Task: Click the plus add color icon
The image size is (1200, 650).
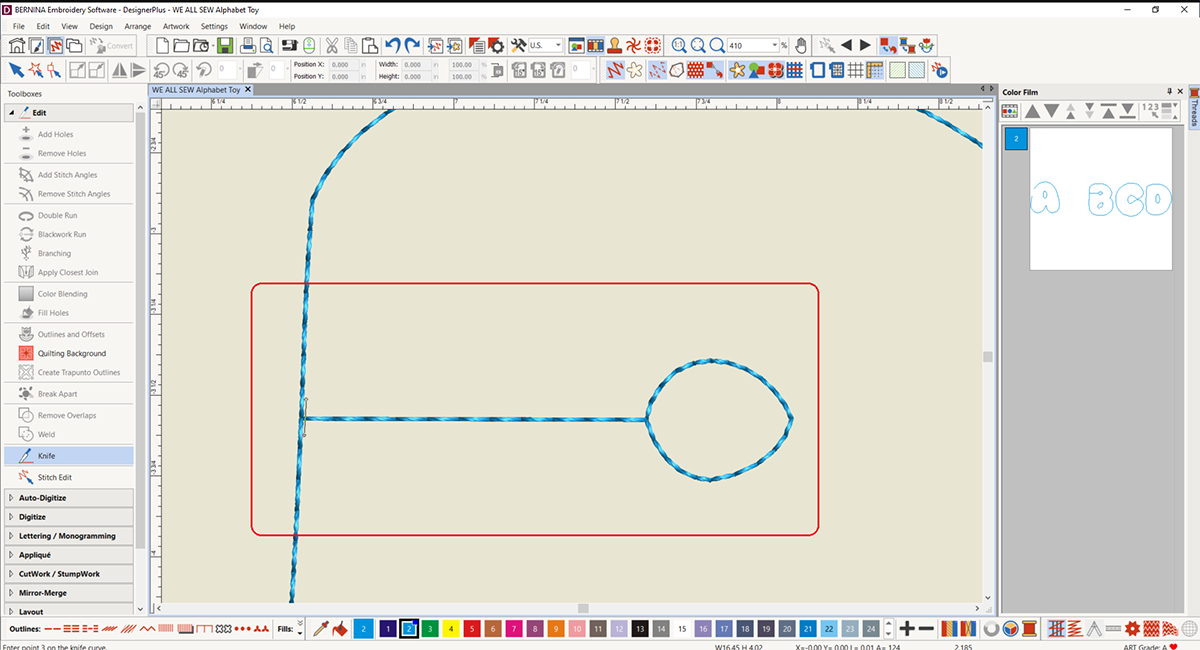Action: click(x=907, y=628)
